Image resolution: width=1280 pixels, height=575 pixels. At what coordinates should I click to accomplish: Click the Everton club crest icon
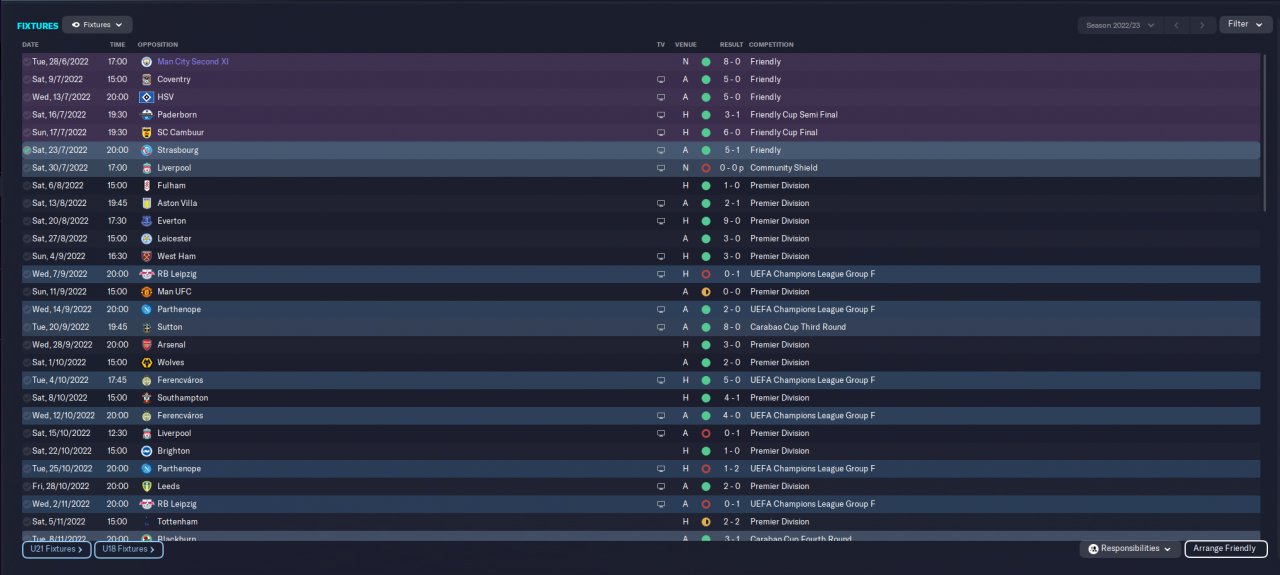tap(146, 221)
